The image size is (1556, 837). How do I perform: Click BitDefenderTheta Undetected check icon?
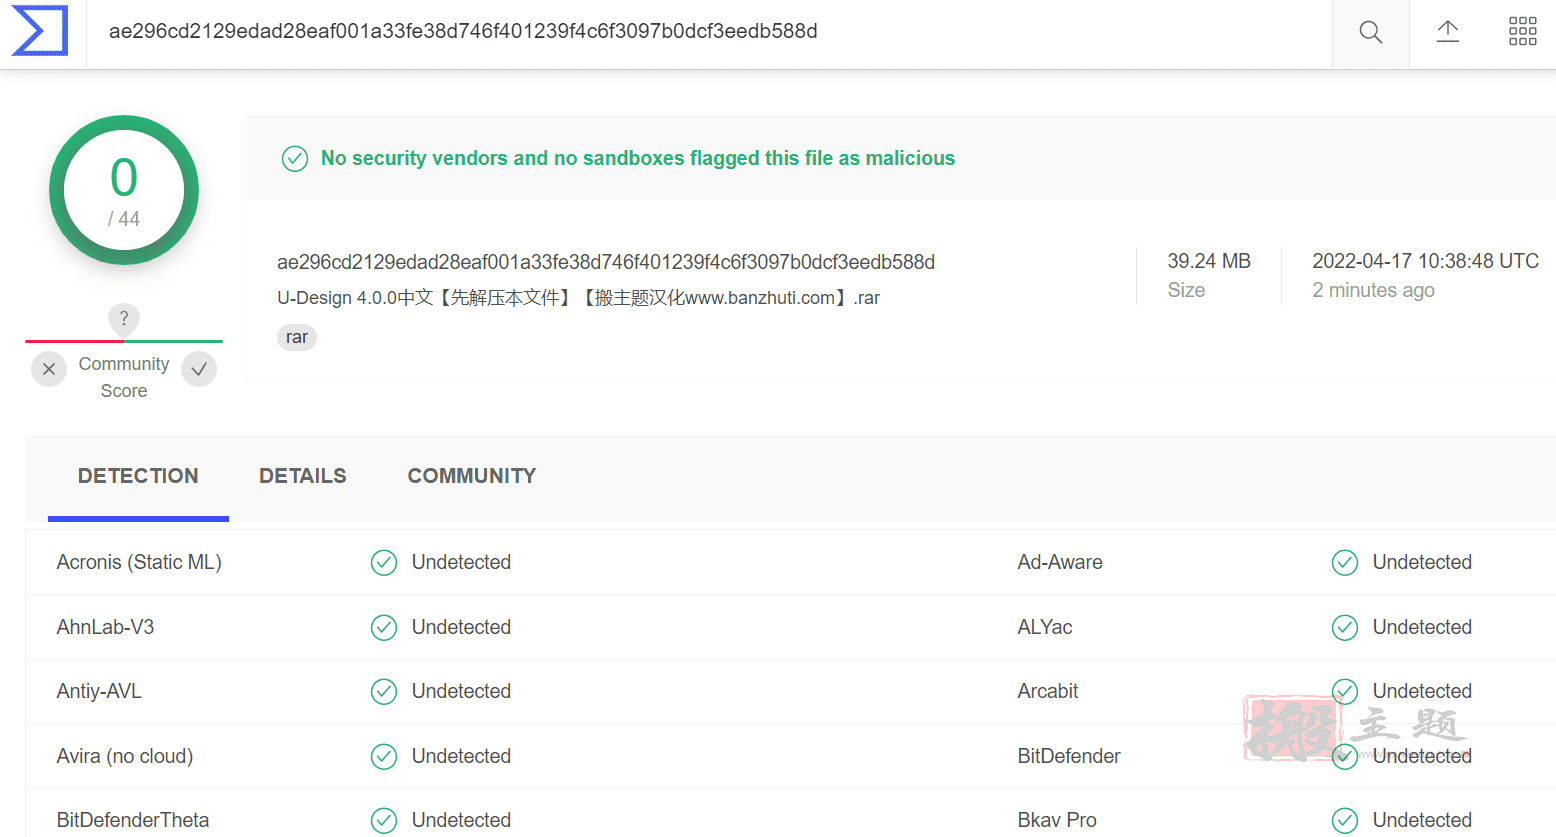pos(384,820)
